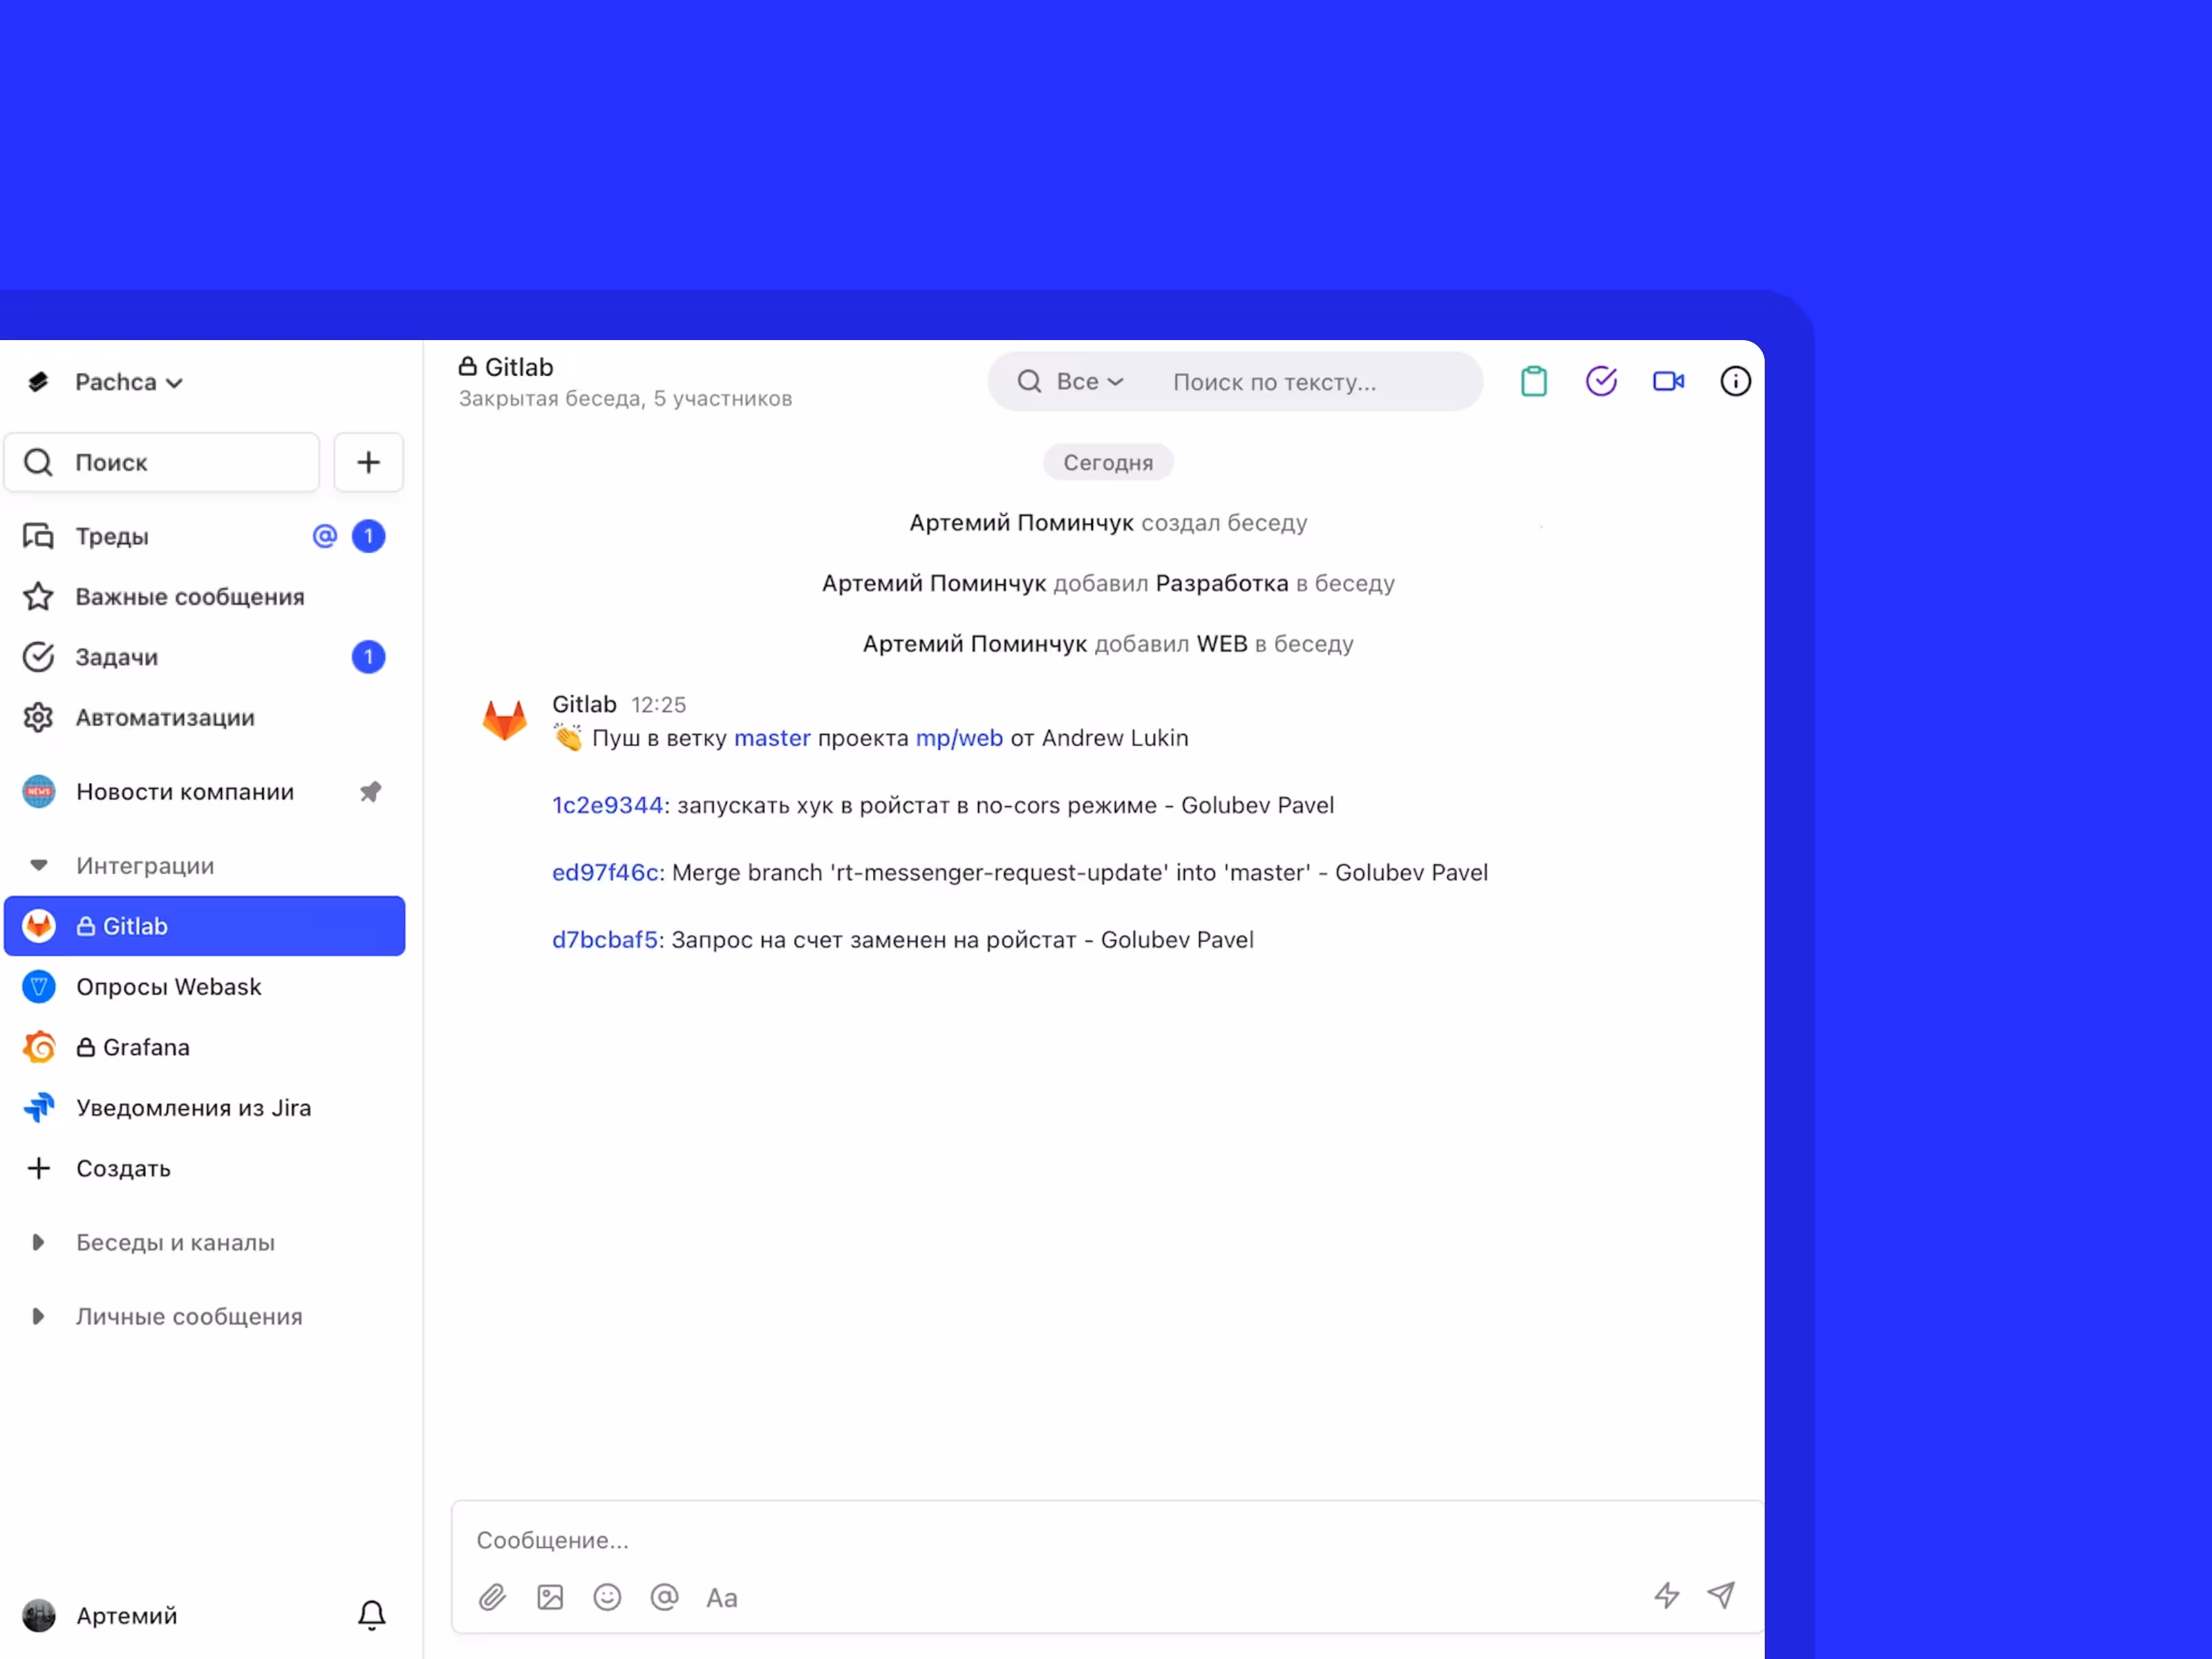Toggle notifications with the bell icon

(371, 1614)
